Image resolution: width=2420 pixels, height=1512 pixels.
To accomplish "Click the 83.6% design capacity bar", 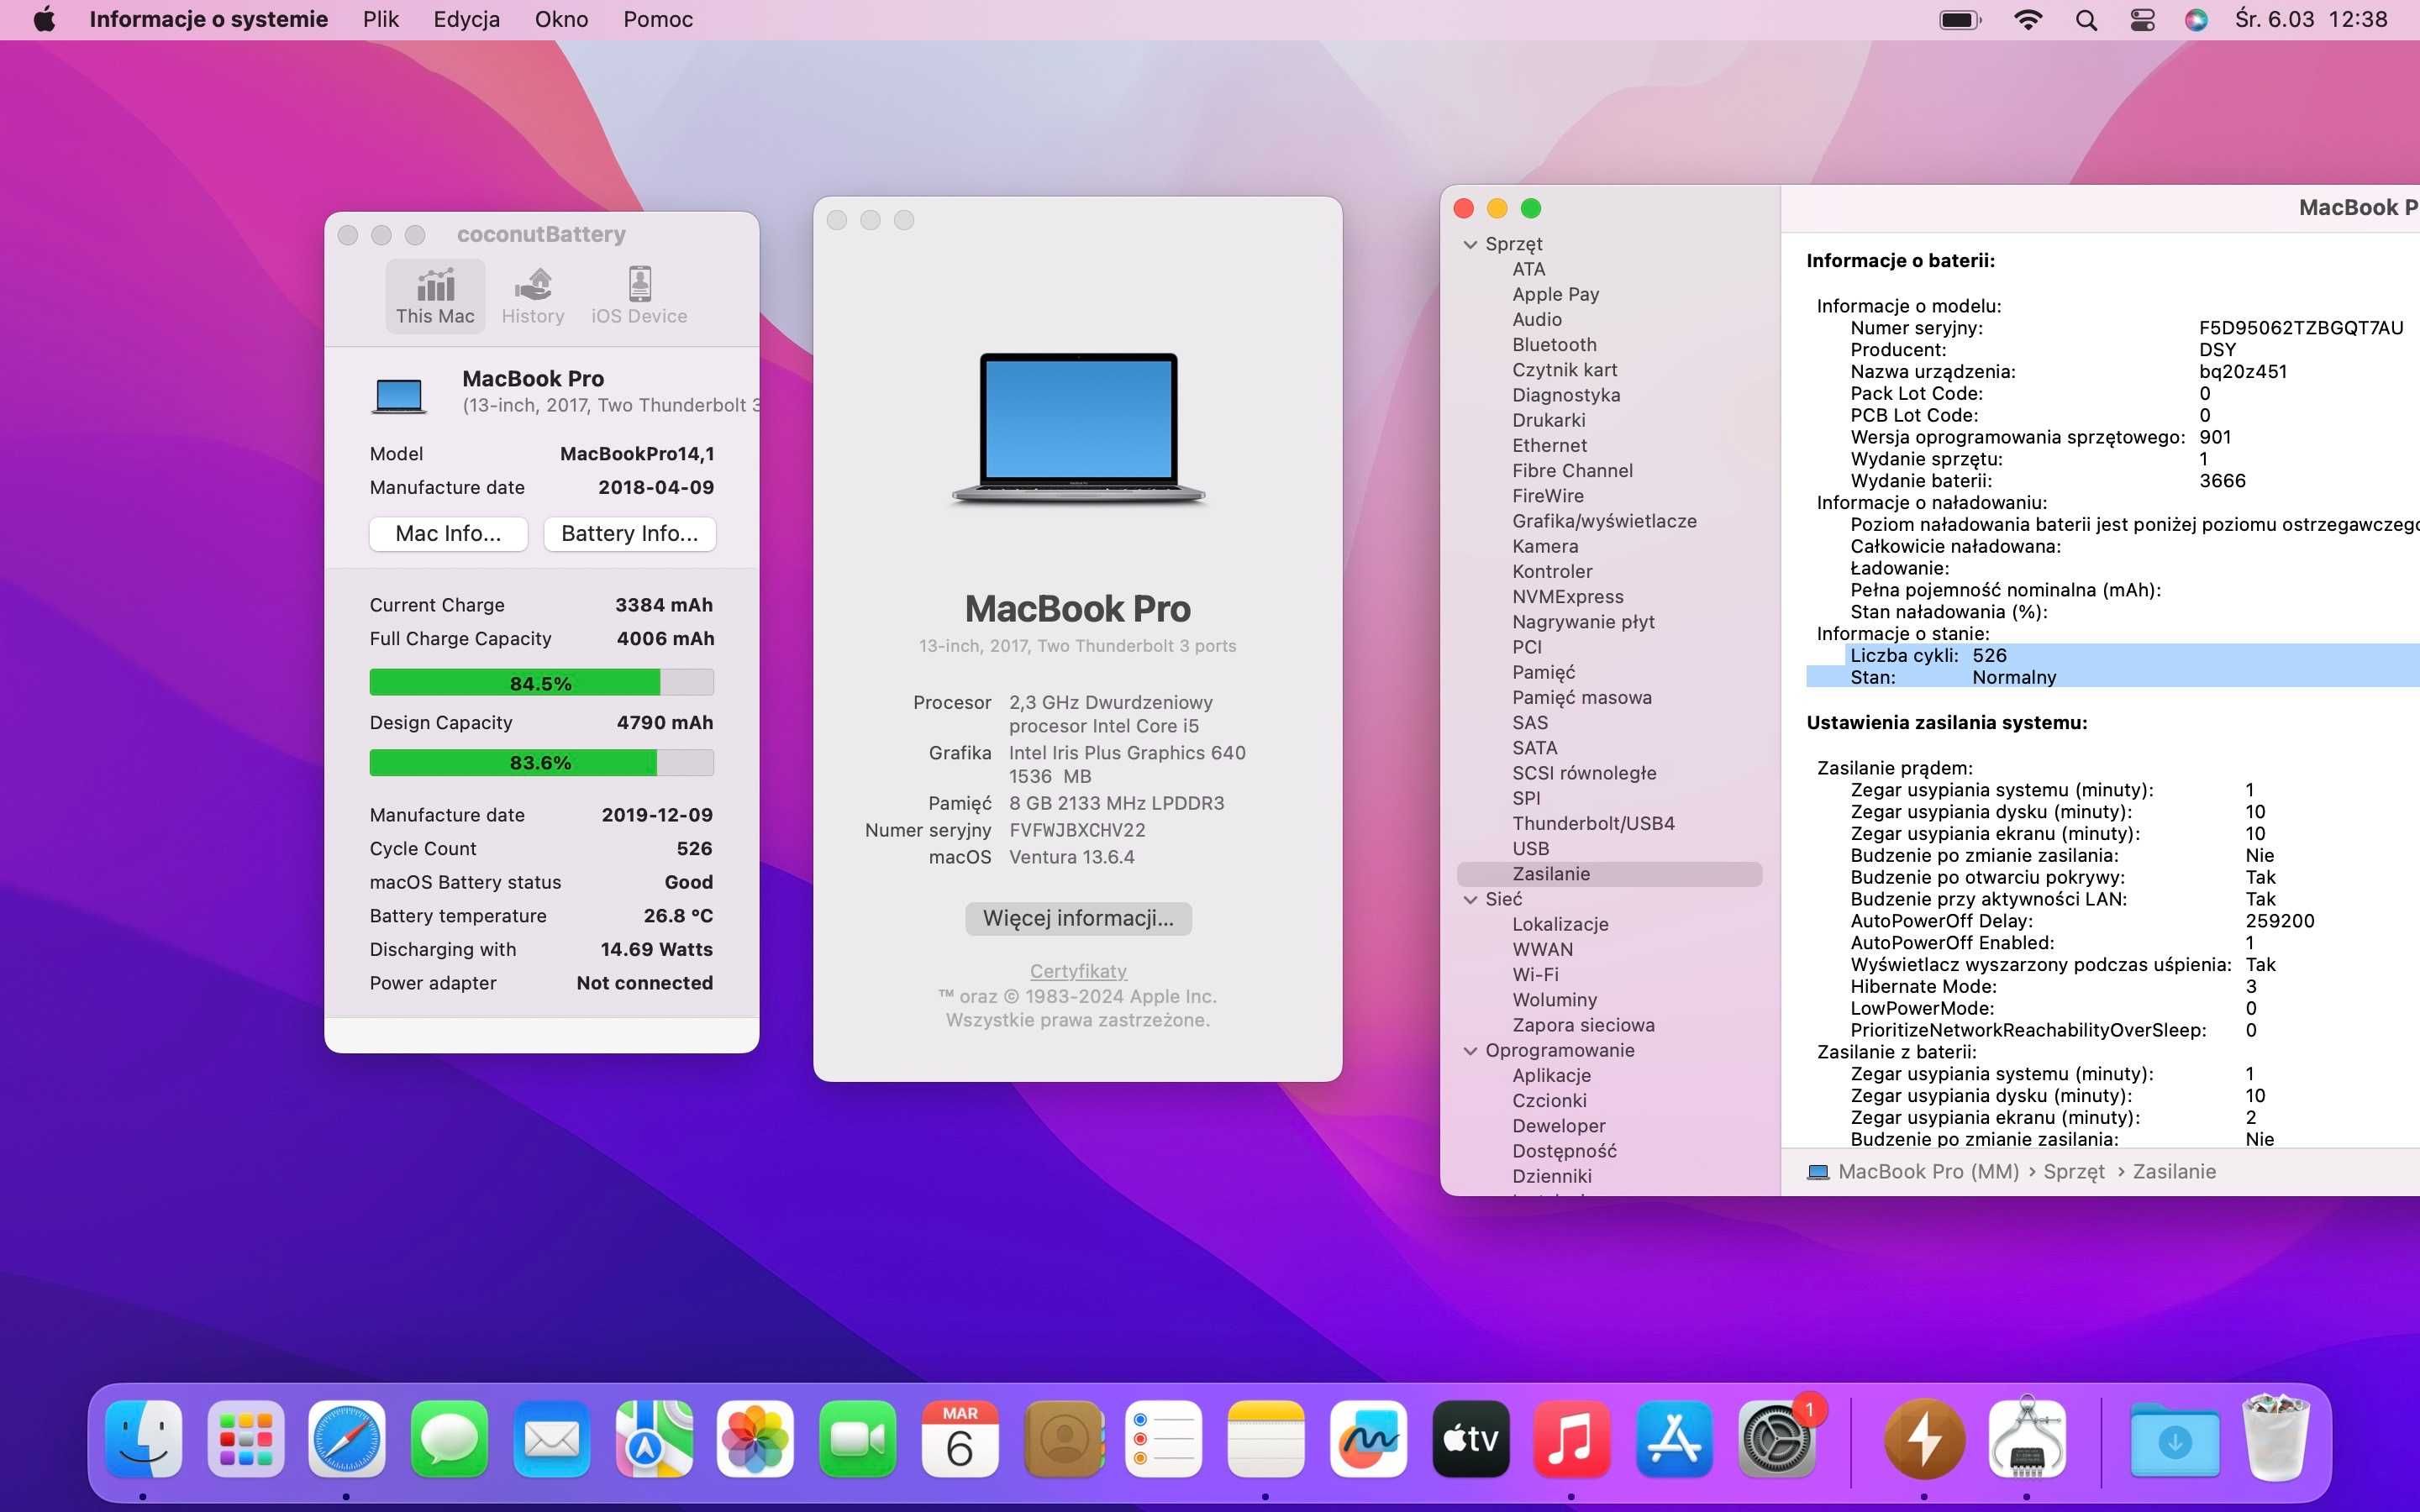I will point(541,763).
